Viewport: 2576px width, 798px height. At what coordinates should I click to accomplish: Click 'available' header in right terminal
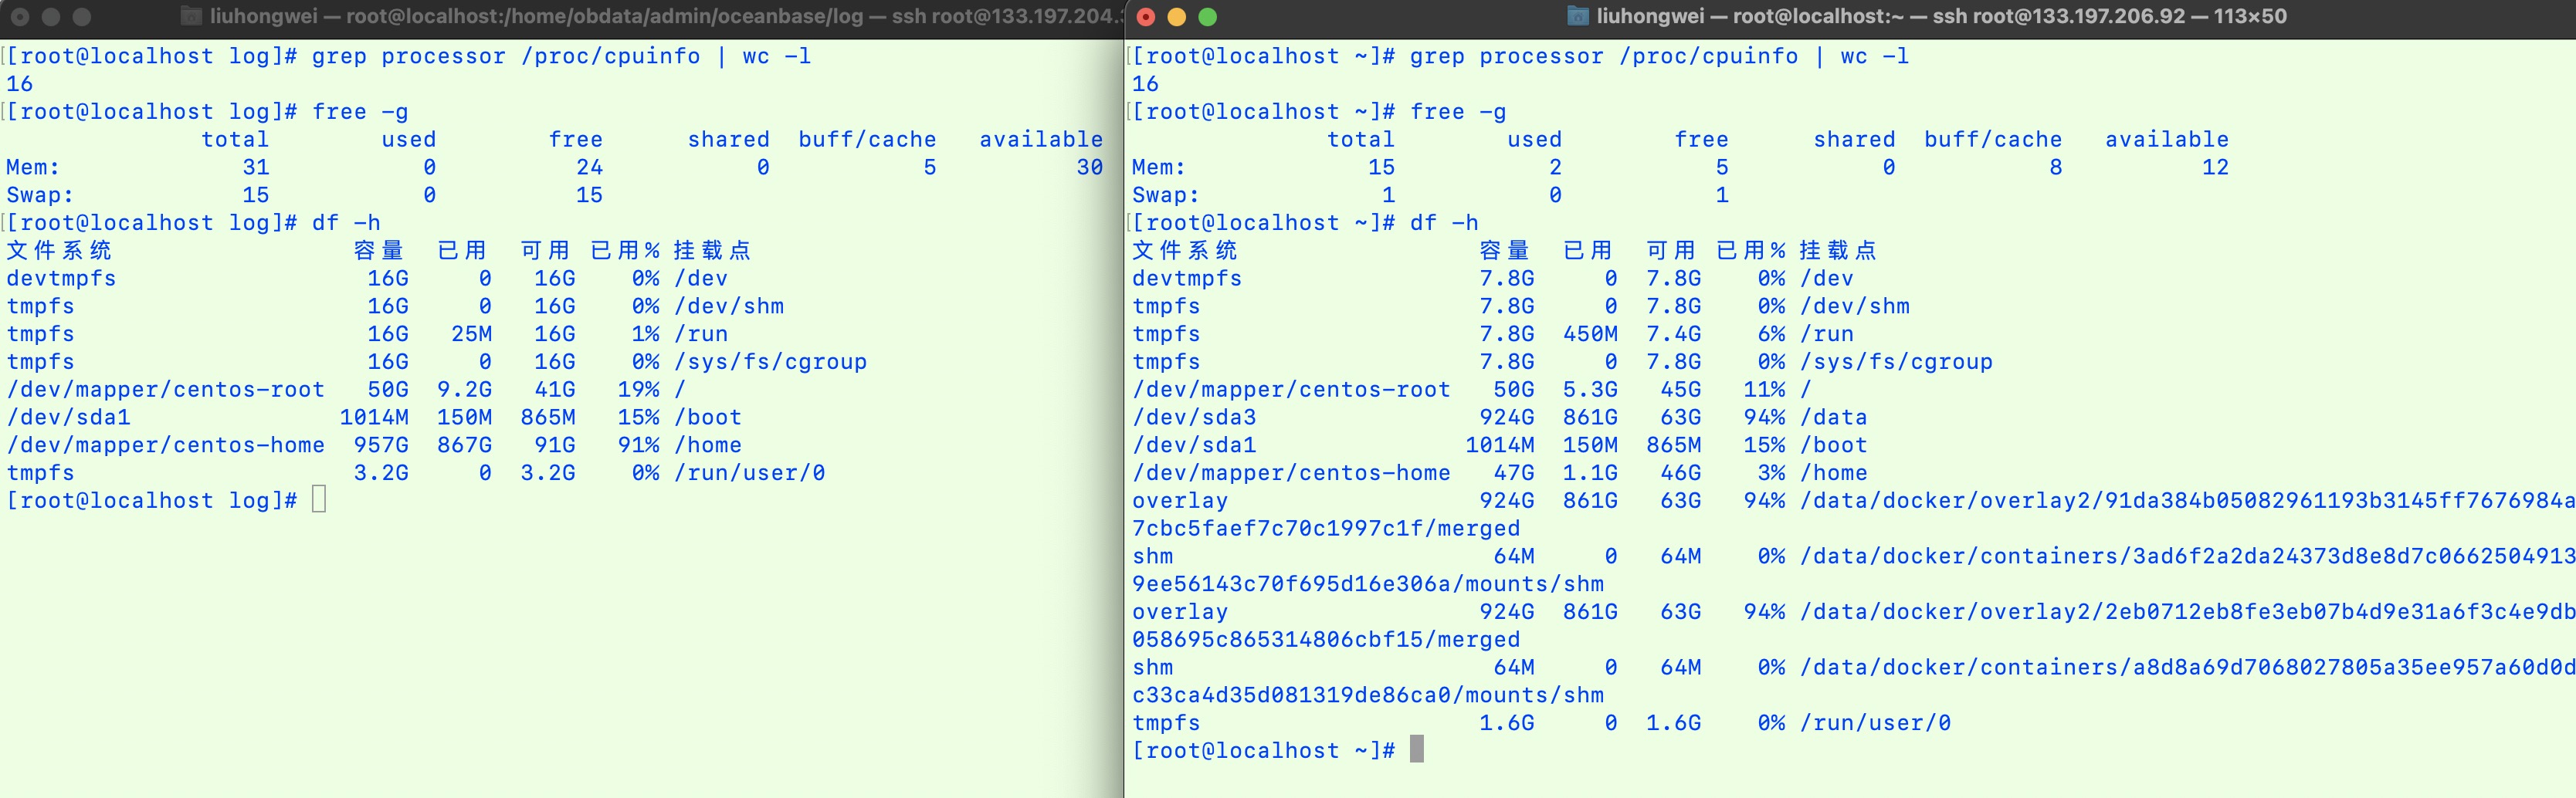pyautogui.click(x=2167, y=140)
